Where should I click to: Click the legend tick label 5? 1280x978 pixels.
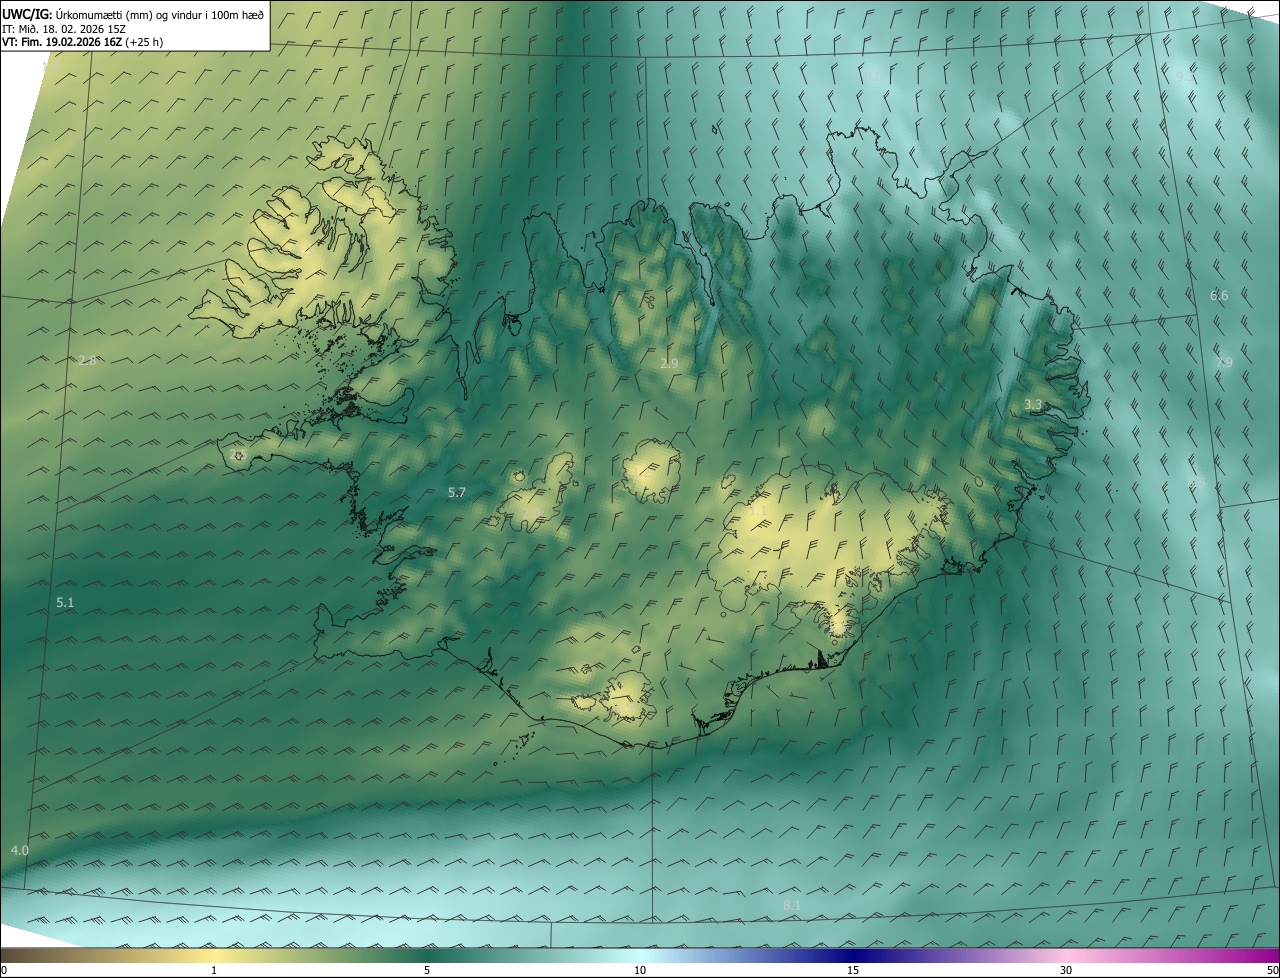pos(427,970)
